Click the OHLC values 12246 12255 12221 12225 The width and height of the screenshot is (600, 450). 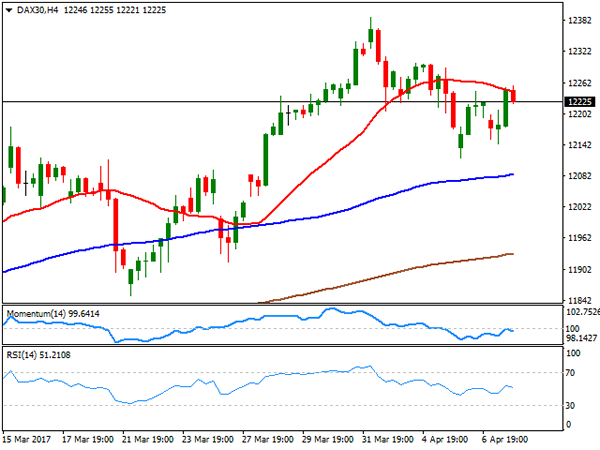pos(115,10)
